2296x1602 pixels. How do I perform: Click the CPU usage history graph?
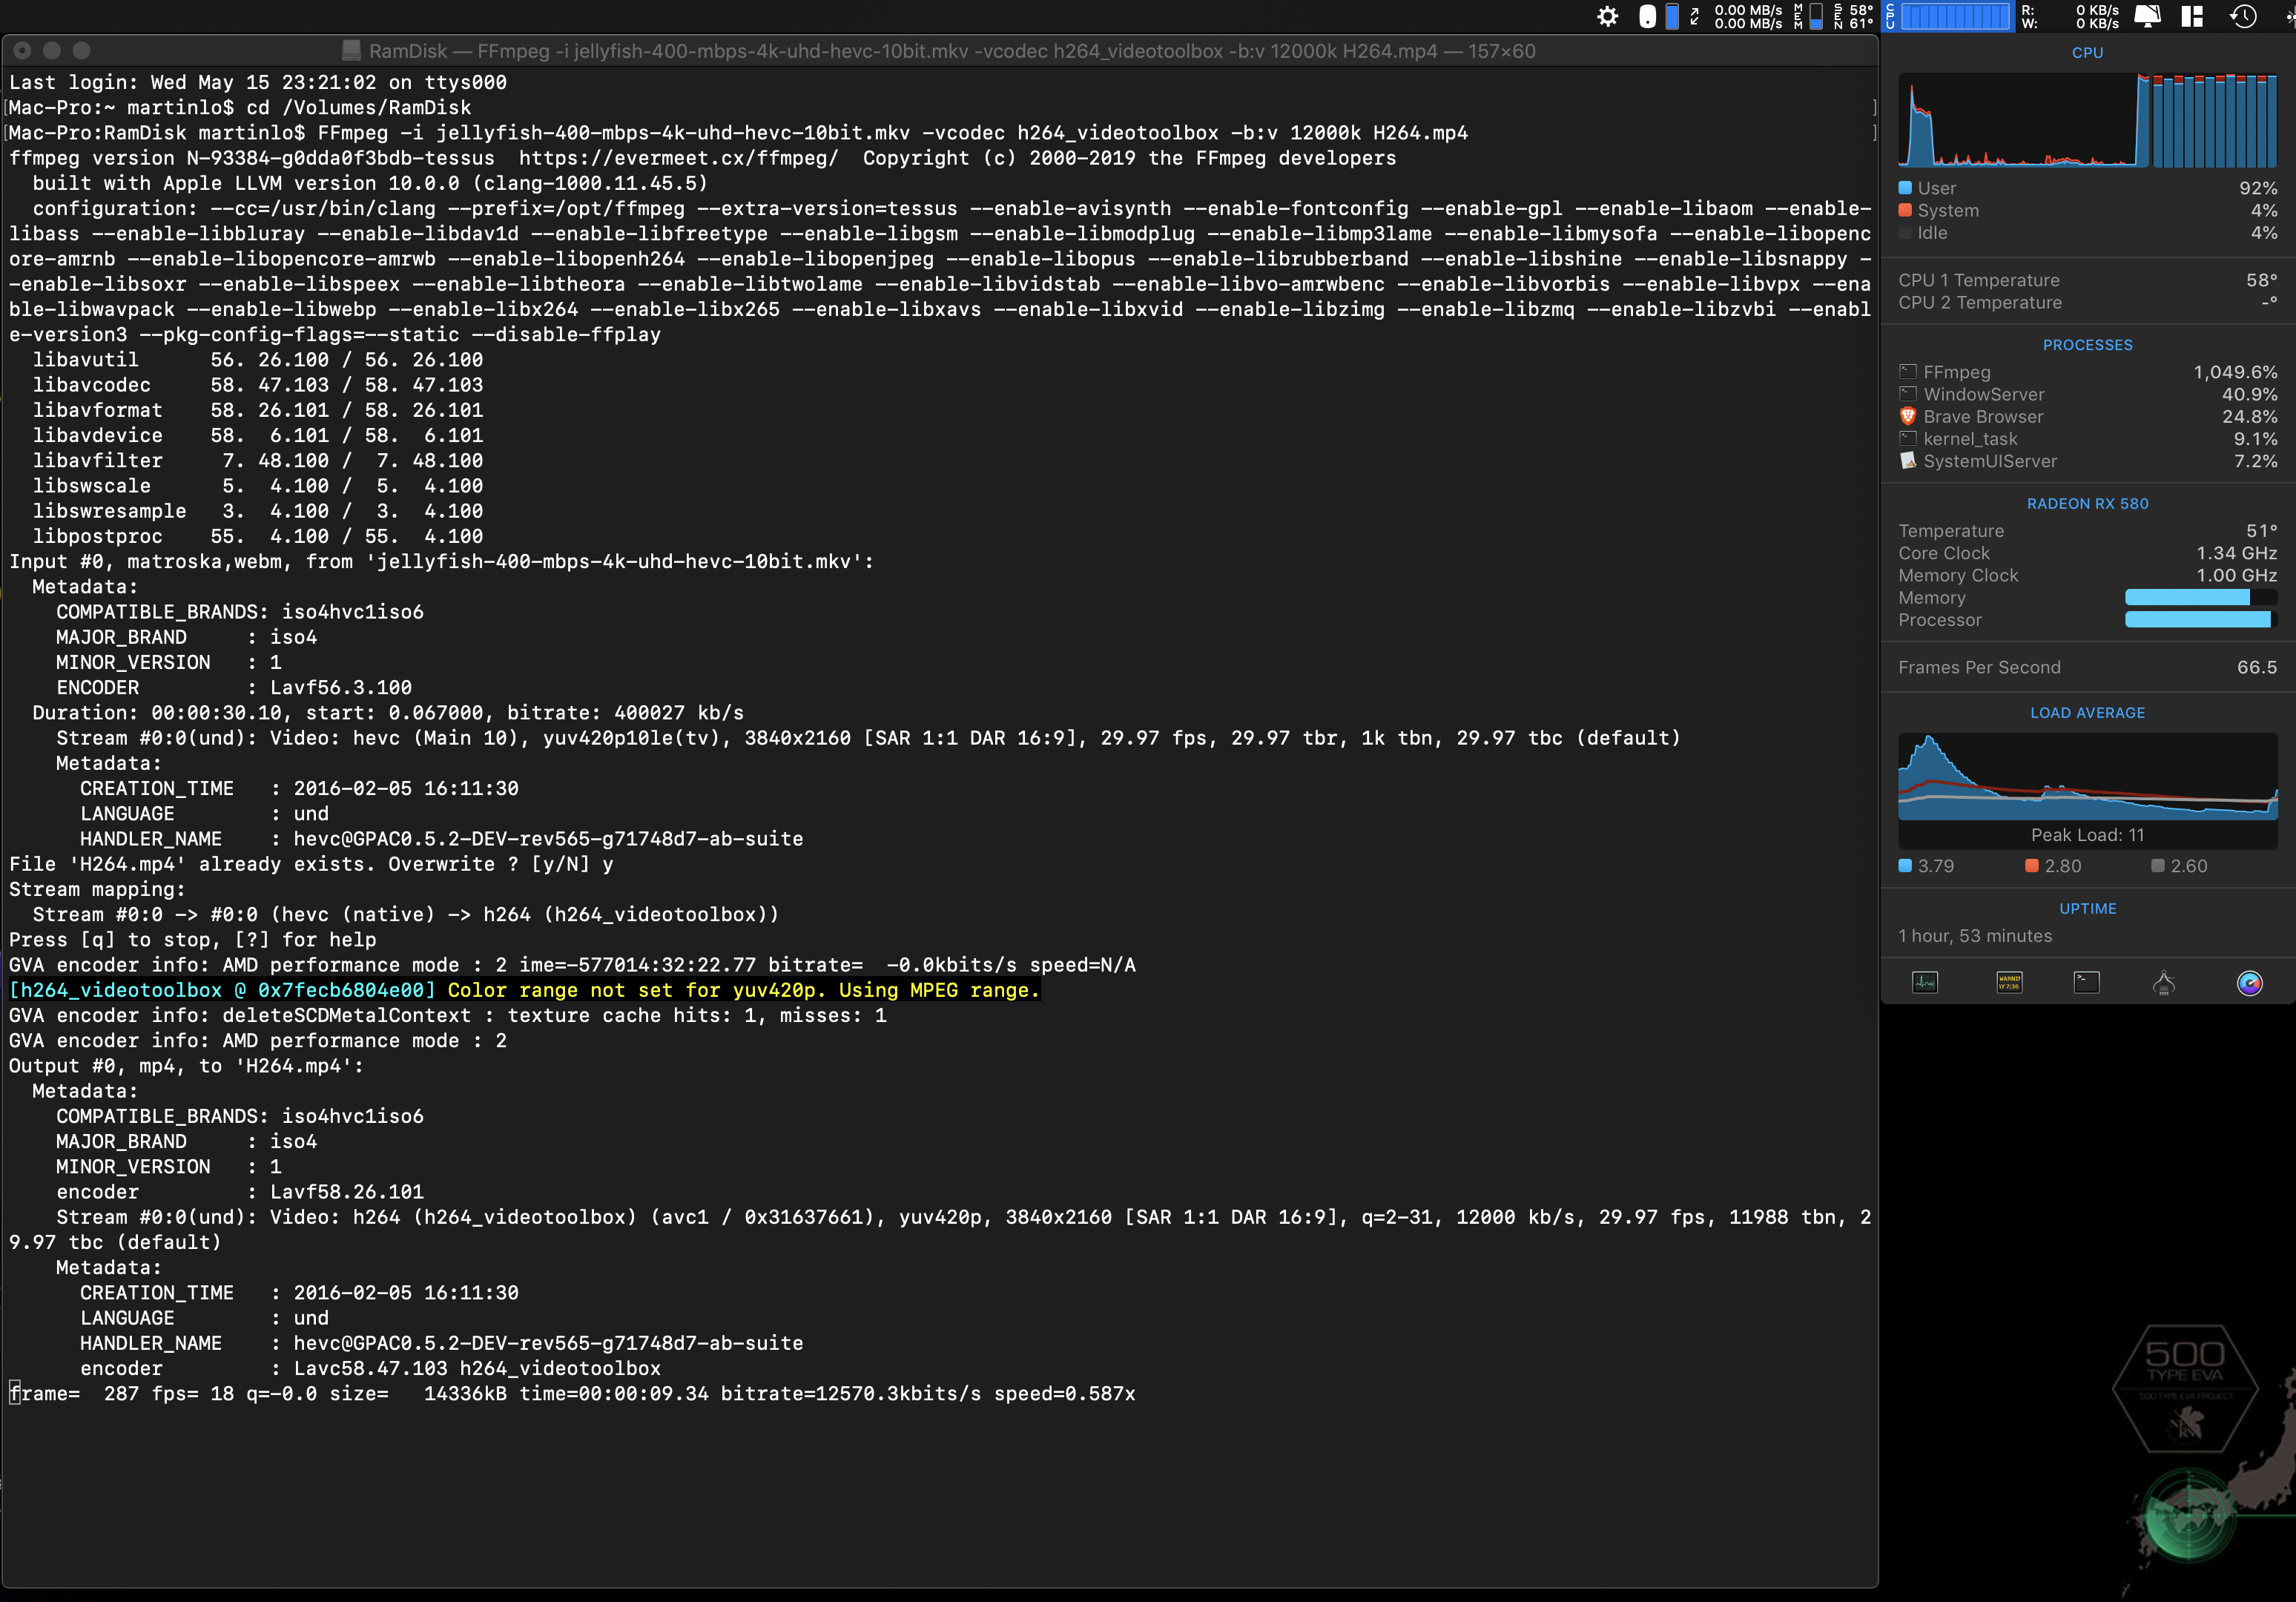[x=2087, y=119]
